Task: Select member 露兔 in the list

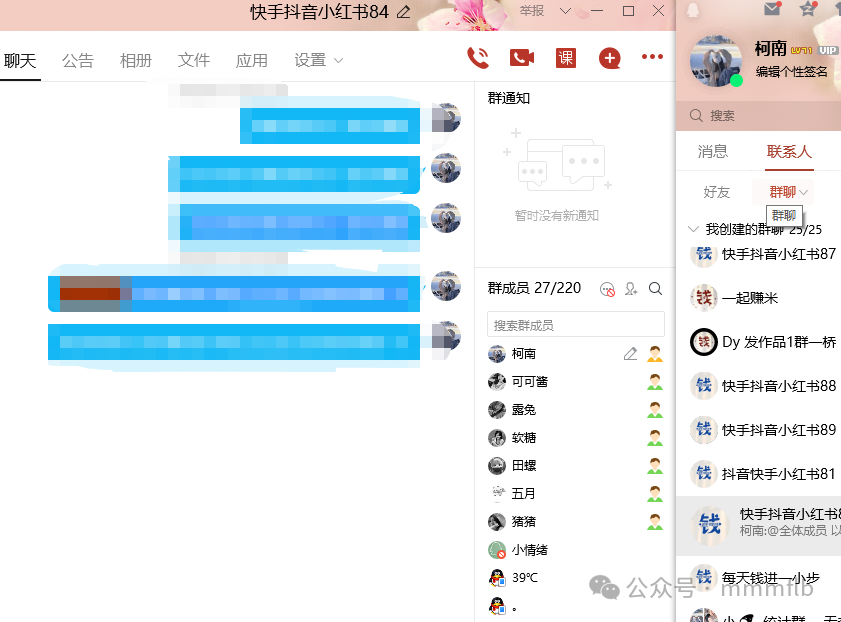Action: pyautogui.click(x=576, y=410)
